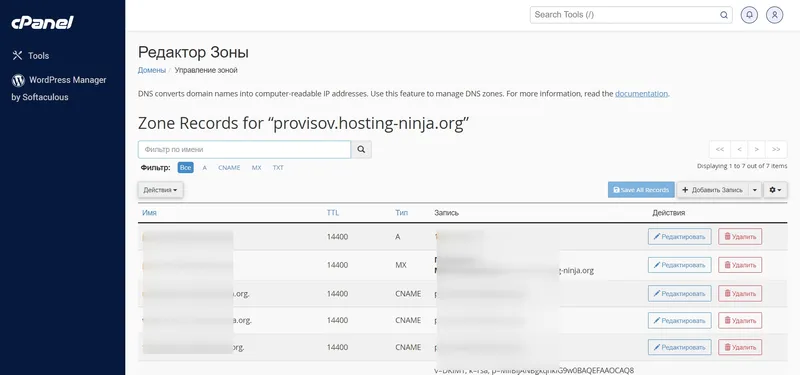Delete the A record
Viewport: 800px width, 375px height.
tap(740, 237)
